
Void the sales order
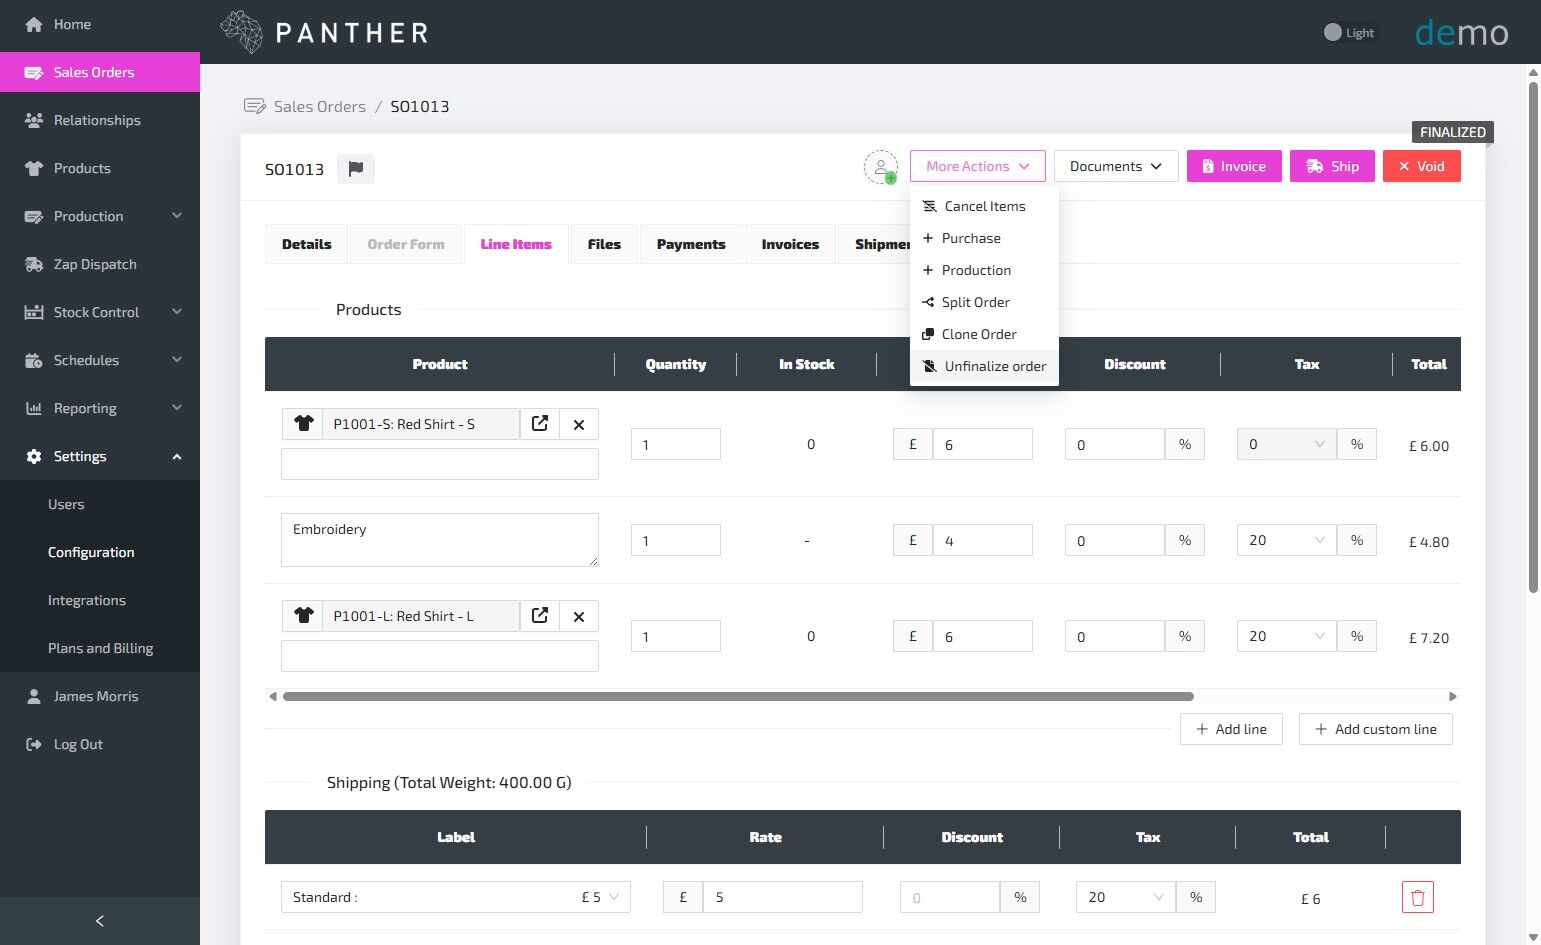1421,166
